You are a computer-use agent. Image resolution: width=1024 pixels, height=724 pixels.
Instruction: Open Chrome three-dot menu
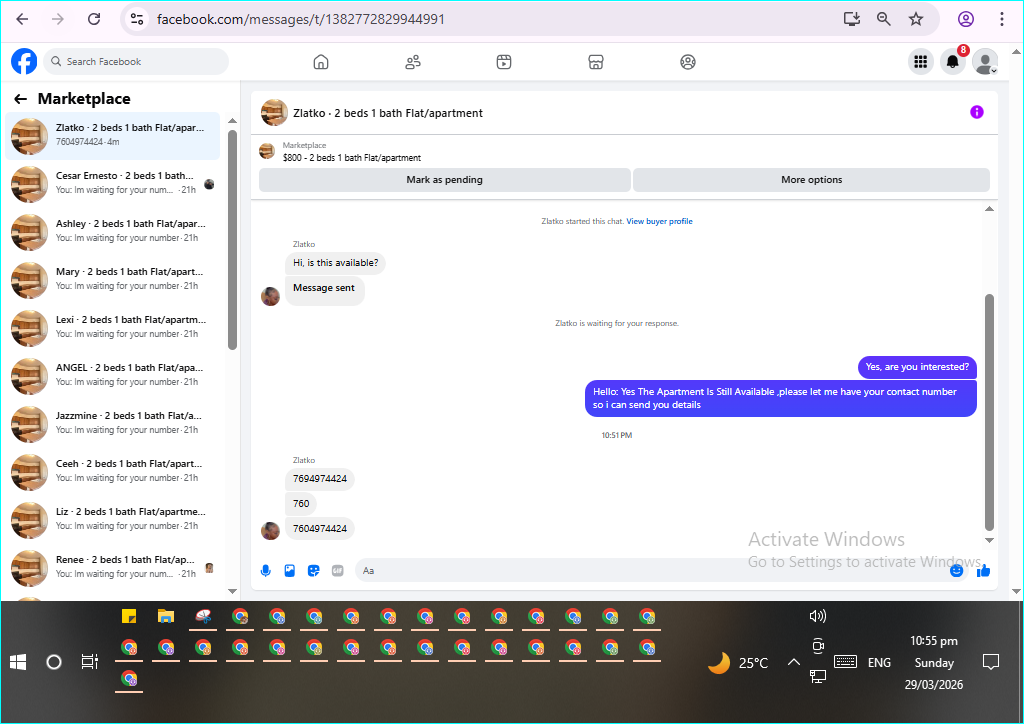(1001, 19)
